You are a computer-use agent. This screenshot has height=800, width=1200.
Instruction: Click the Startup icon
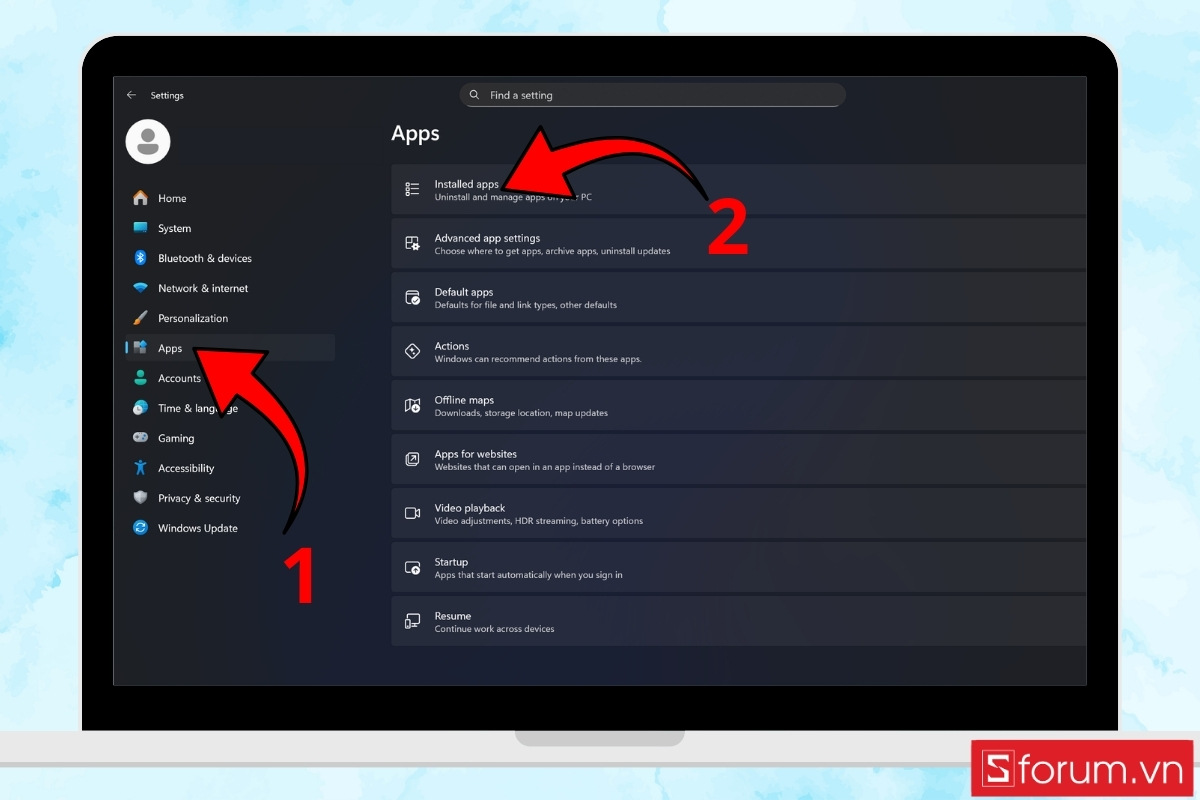pyautogui.click(x=412, y=567)
